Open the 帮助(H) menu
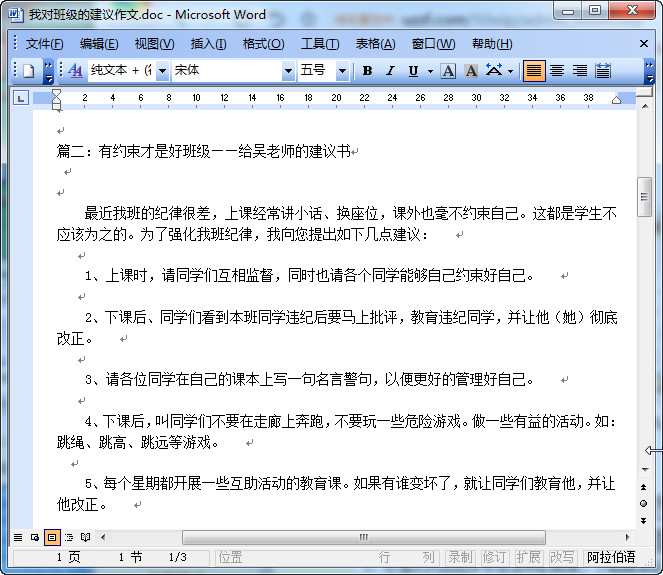 (x=492, y=44)
